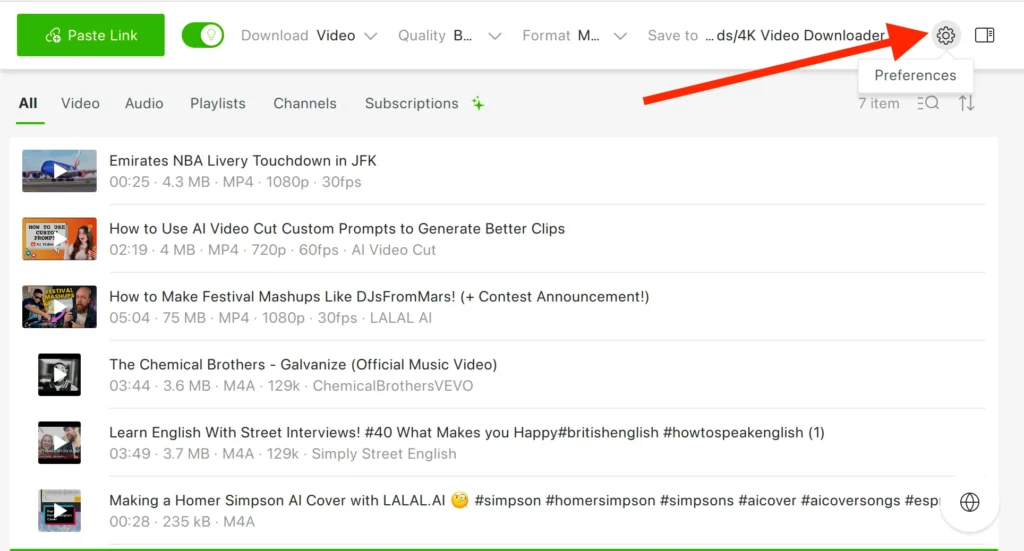
Task: Click '00:25 · 4.3 MB · MP4 · 1080p' details
Action: click(235, 182)
